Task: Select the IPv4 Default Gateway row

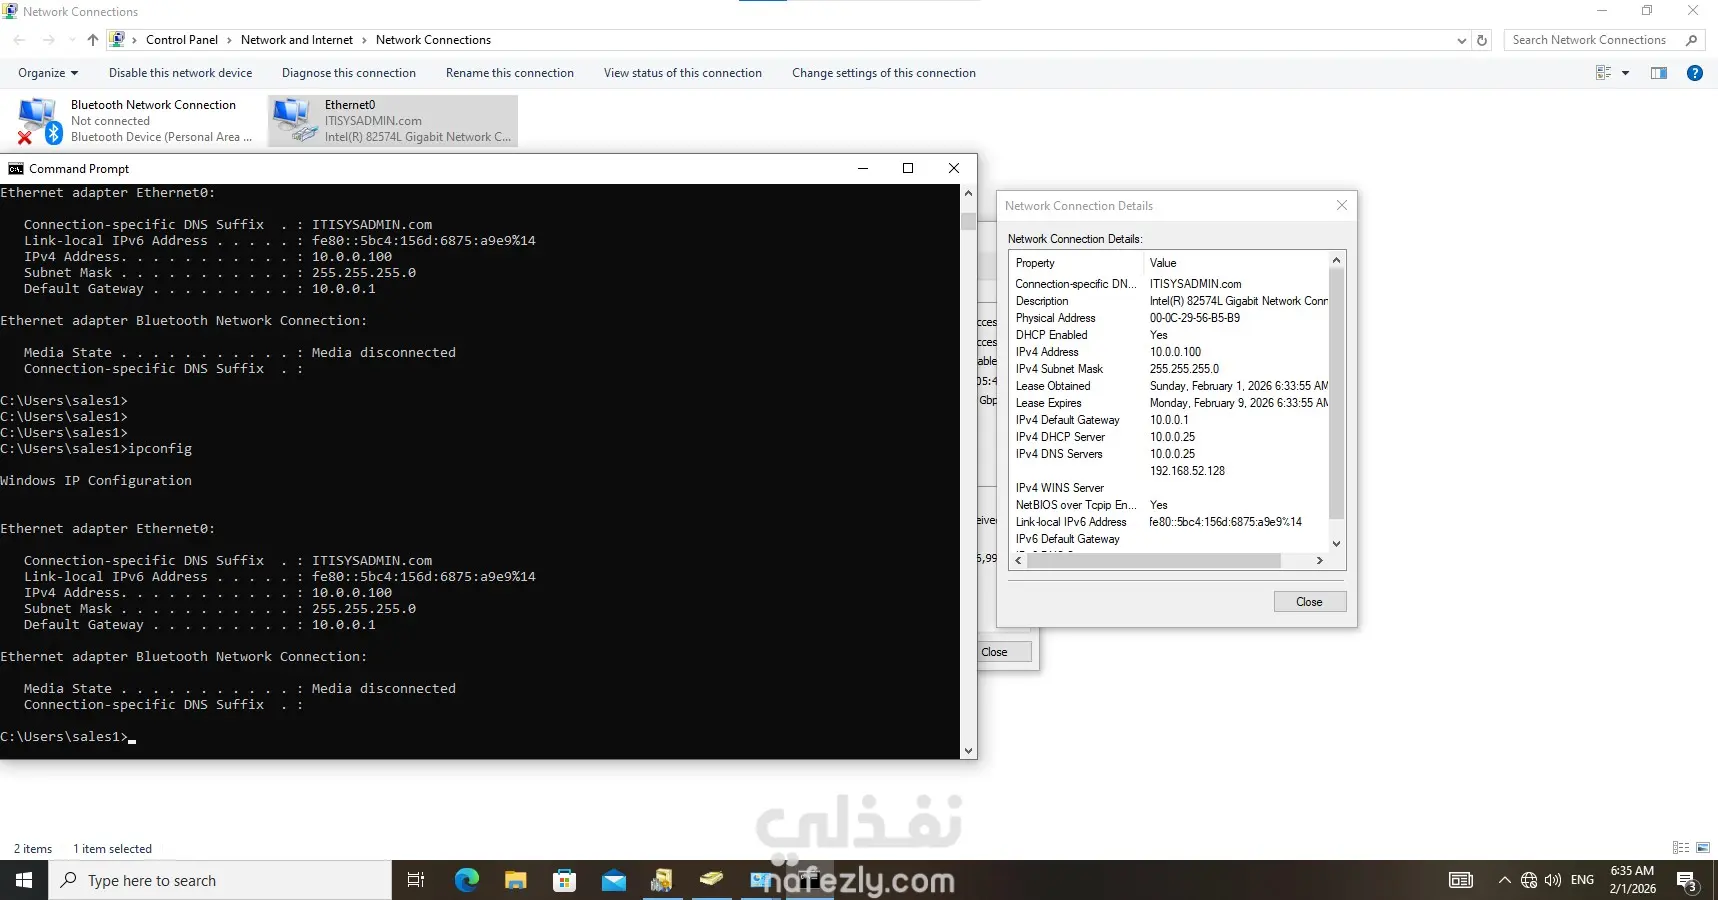Action: tap(1169, 420)
